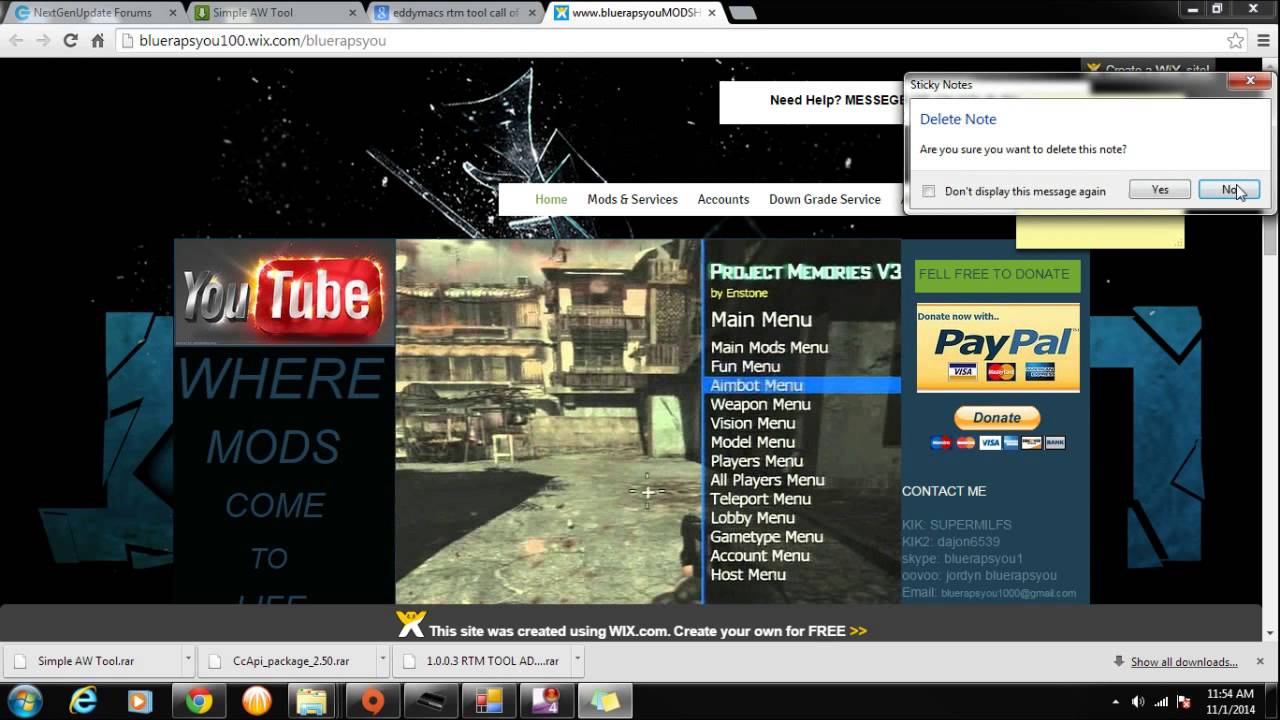Open the volume speaker tray icon
1280x720 pixels.
pyautogui.click(x=1138, y=701)
